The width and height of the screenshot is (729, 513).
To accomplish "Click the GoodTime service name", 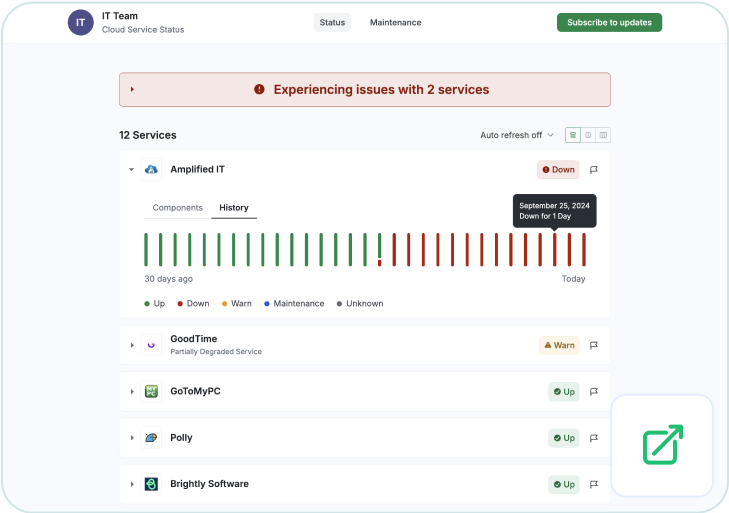I will pyautogui.click(x=193, y=339).
